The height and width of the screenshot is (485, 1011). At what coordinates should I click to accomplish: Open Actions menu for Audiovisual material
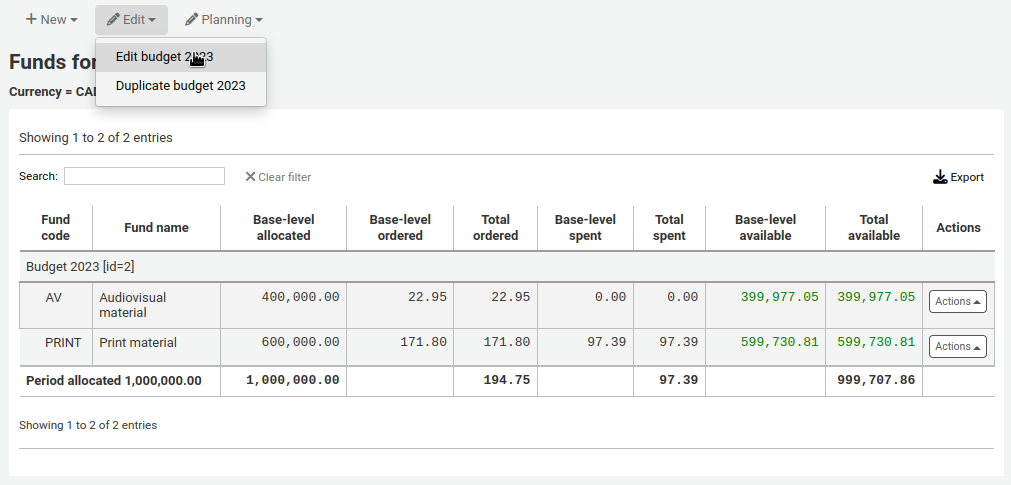point(957,301)
